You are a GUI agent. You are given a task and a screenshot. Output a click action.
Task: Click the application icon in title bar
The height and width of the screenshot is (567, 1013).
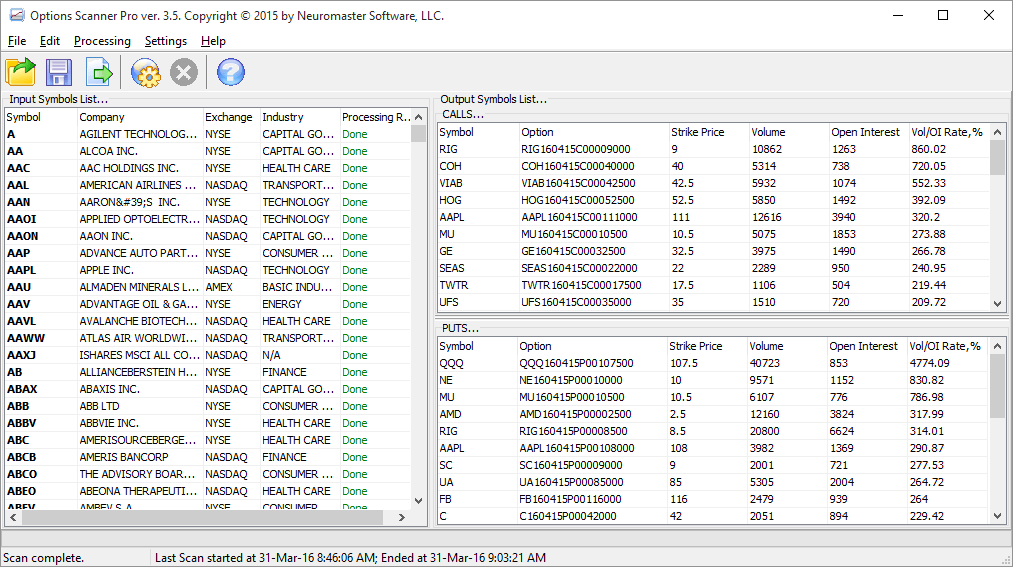point(17,15)
